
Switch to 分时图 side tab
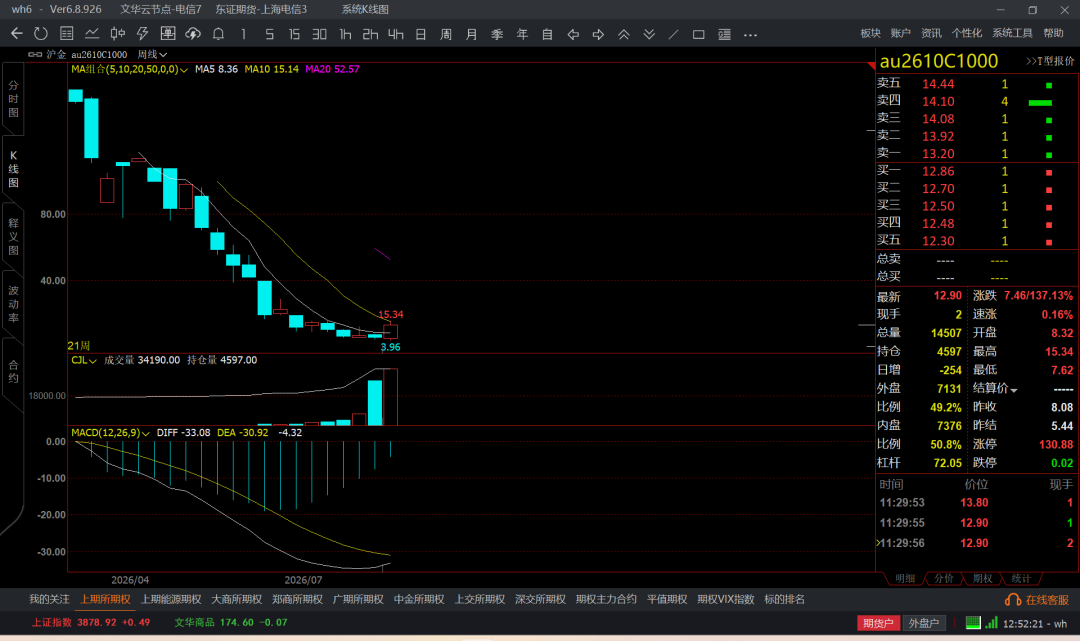coord(13,99)
